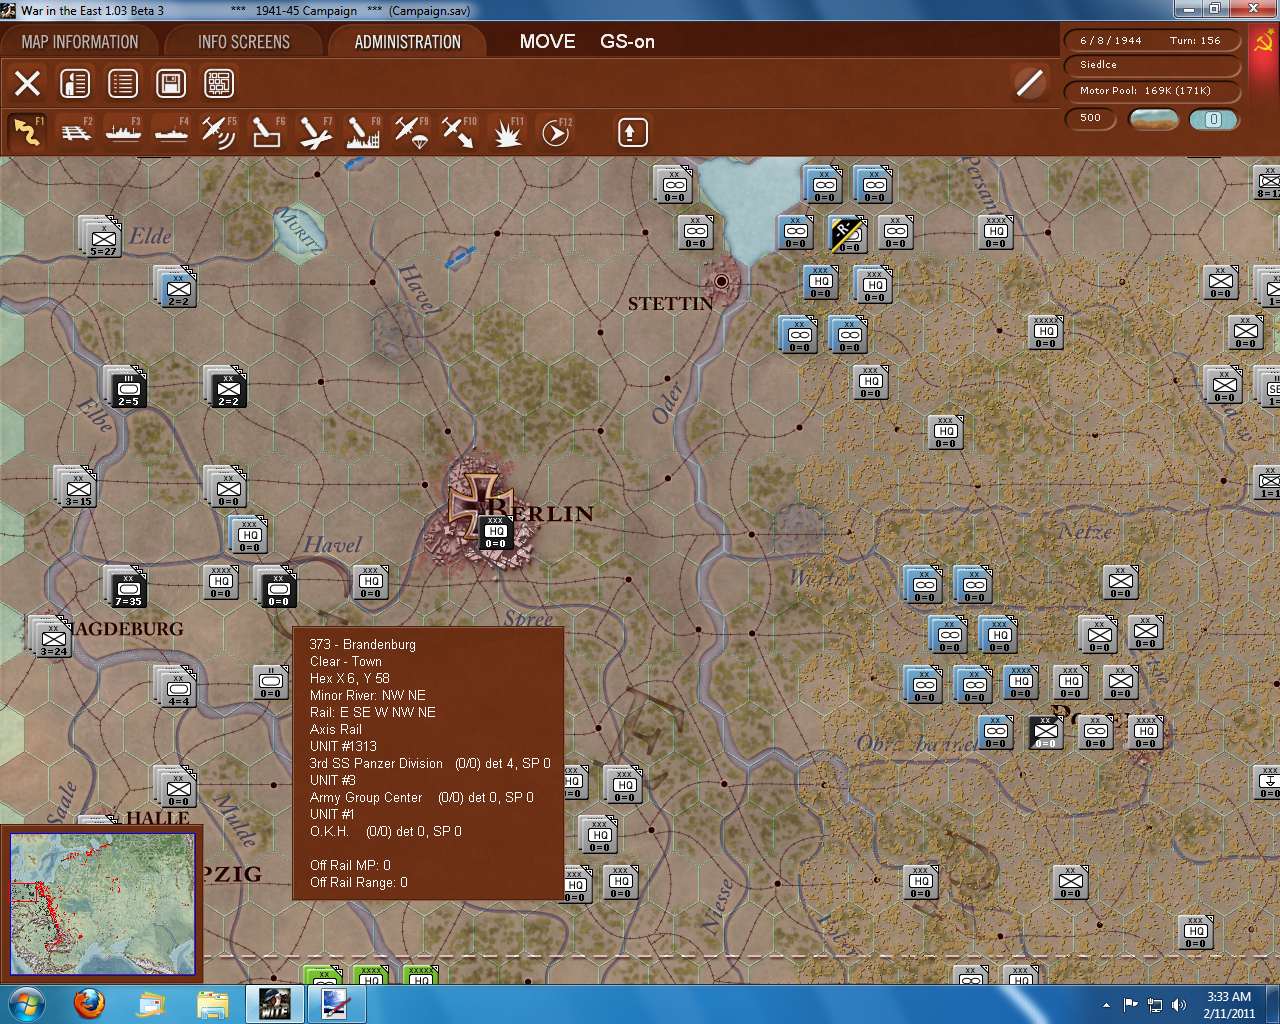Open the MAP INFORMATION tab
The image size is (1280, 1024).
click(80, 42)
